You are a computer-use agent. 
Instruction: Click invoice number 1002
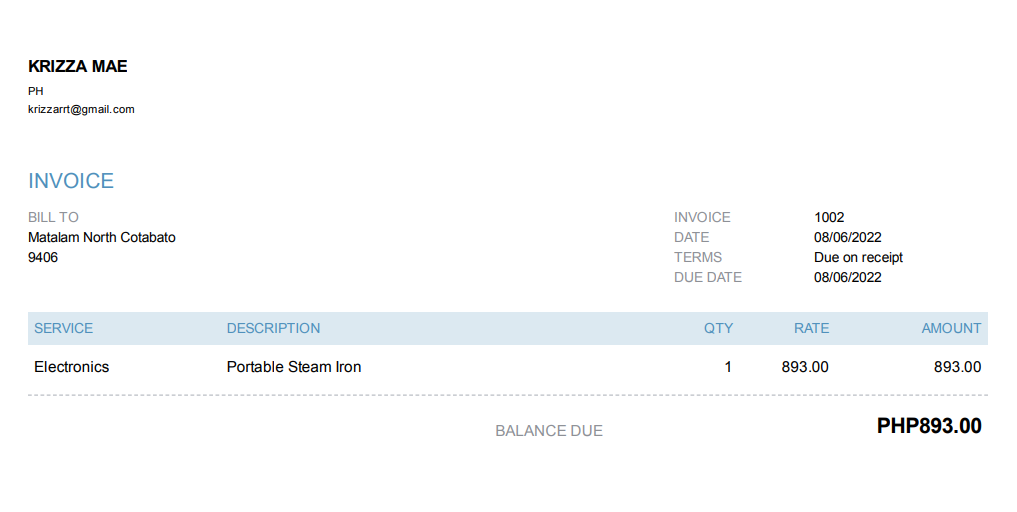pyautogui.click(x=829, y=217)
